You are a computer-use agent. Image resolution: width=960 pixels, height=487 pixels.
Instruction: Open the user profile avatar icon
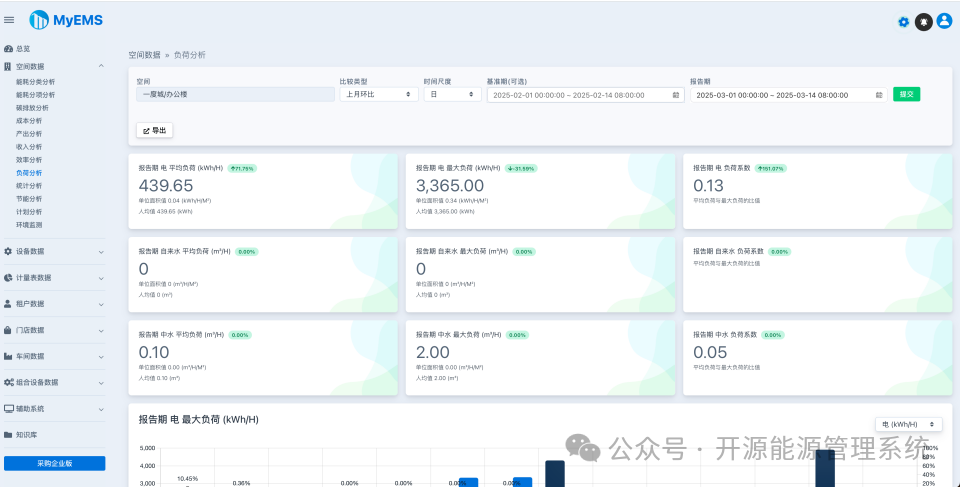point(944,21)
